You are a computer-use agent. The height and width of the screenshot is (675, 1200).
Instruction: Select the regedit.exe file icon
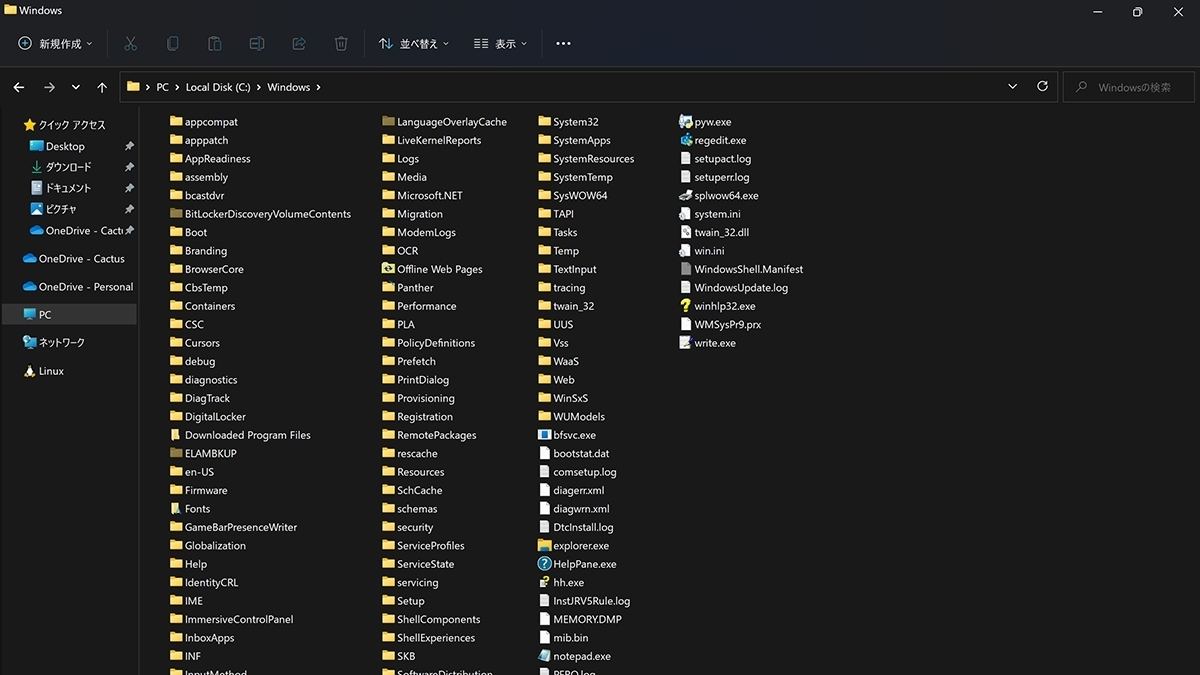(x=685, y=140)
